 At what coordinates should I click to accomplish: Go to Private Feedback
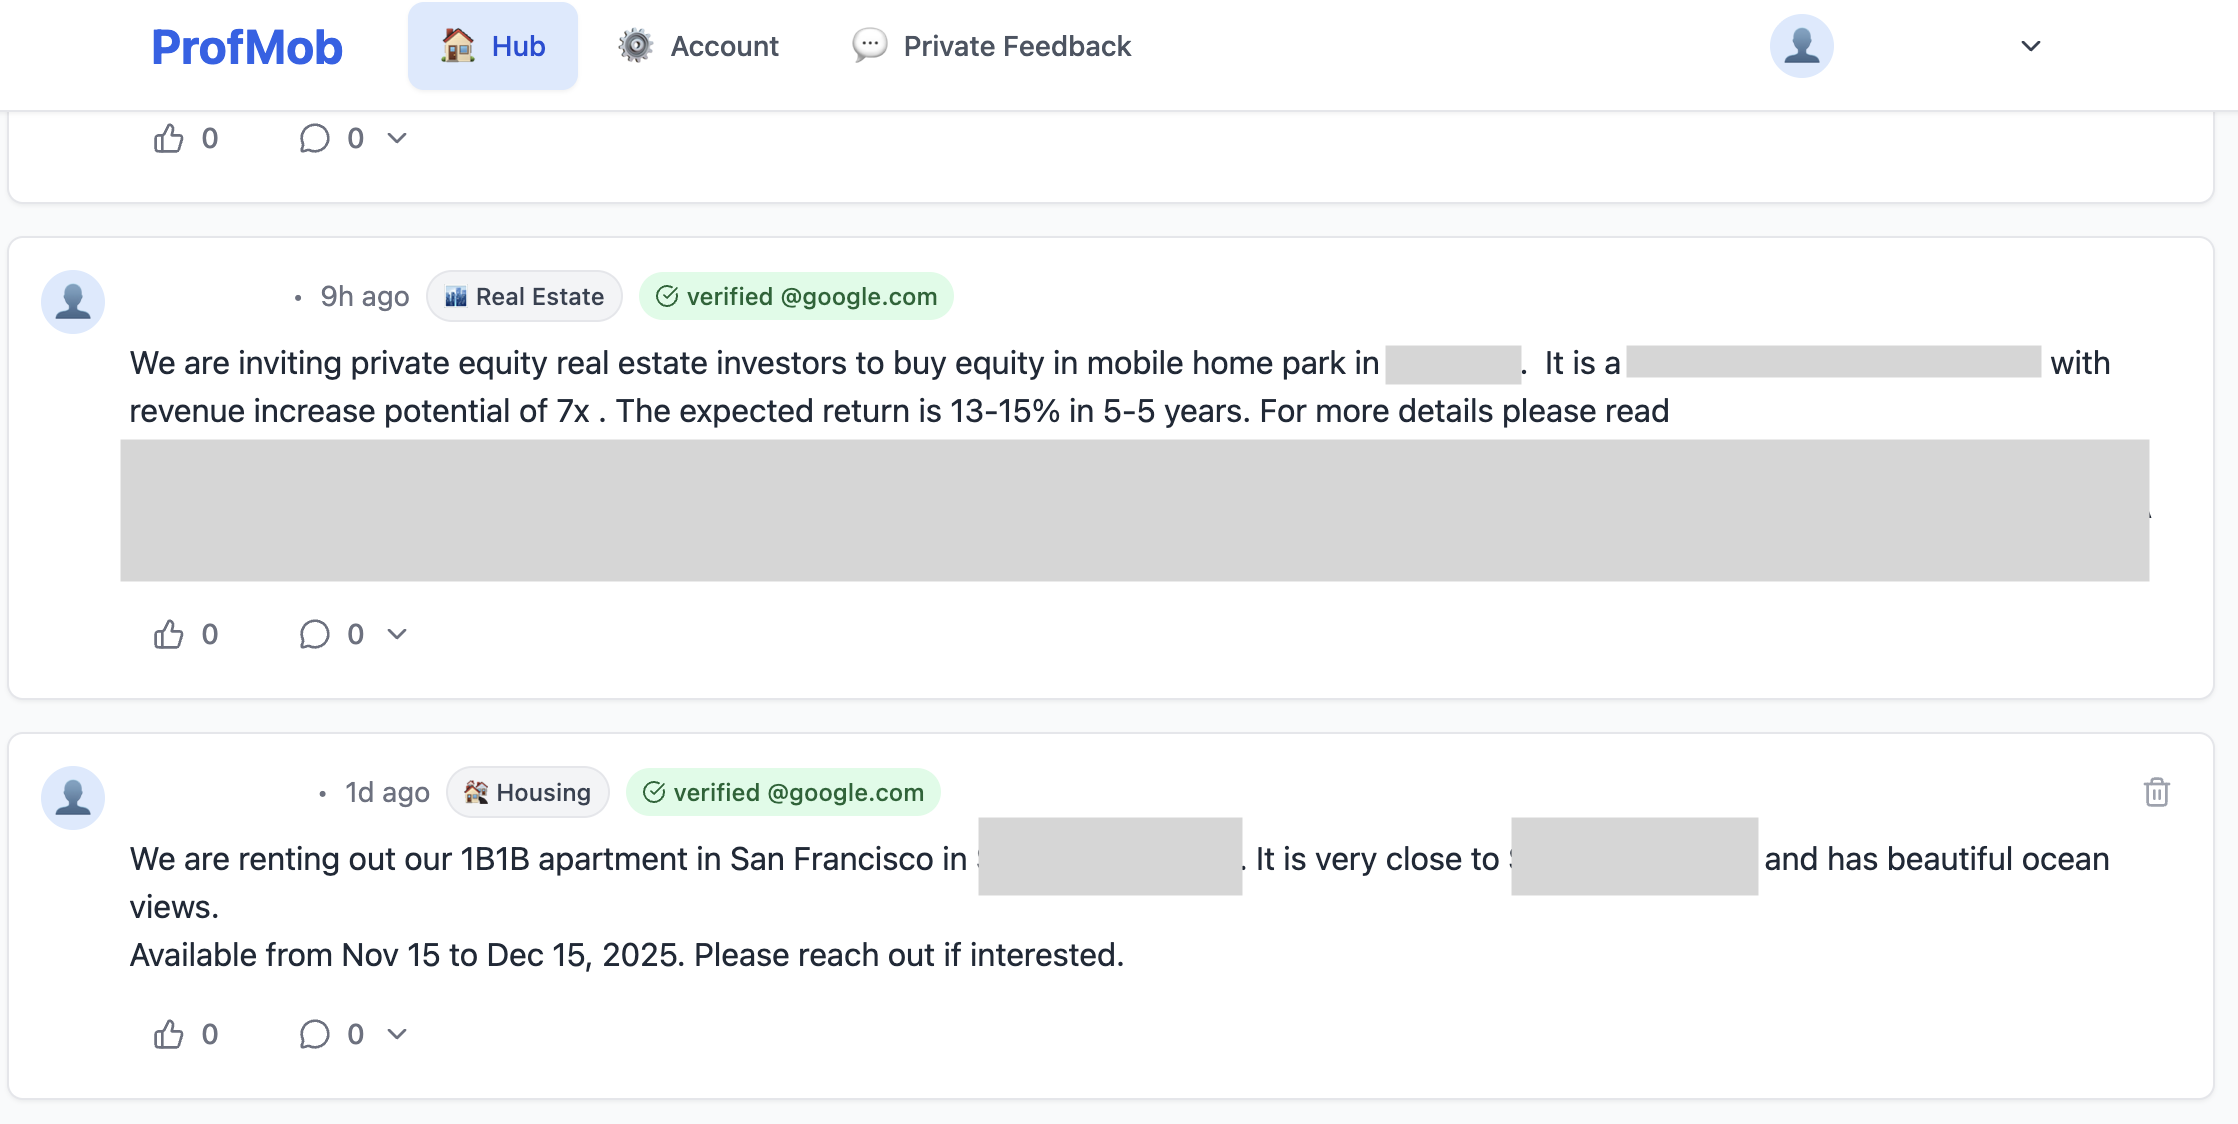pyautogui.click(x=992, y=46)
